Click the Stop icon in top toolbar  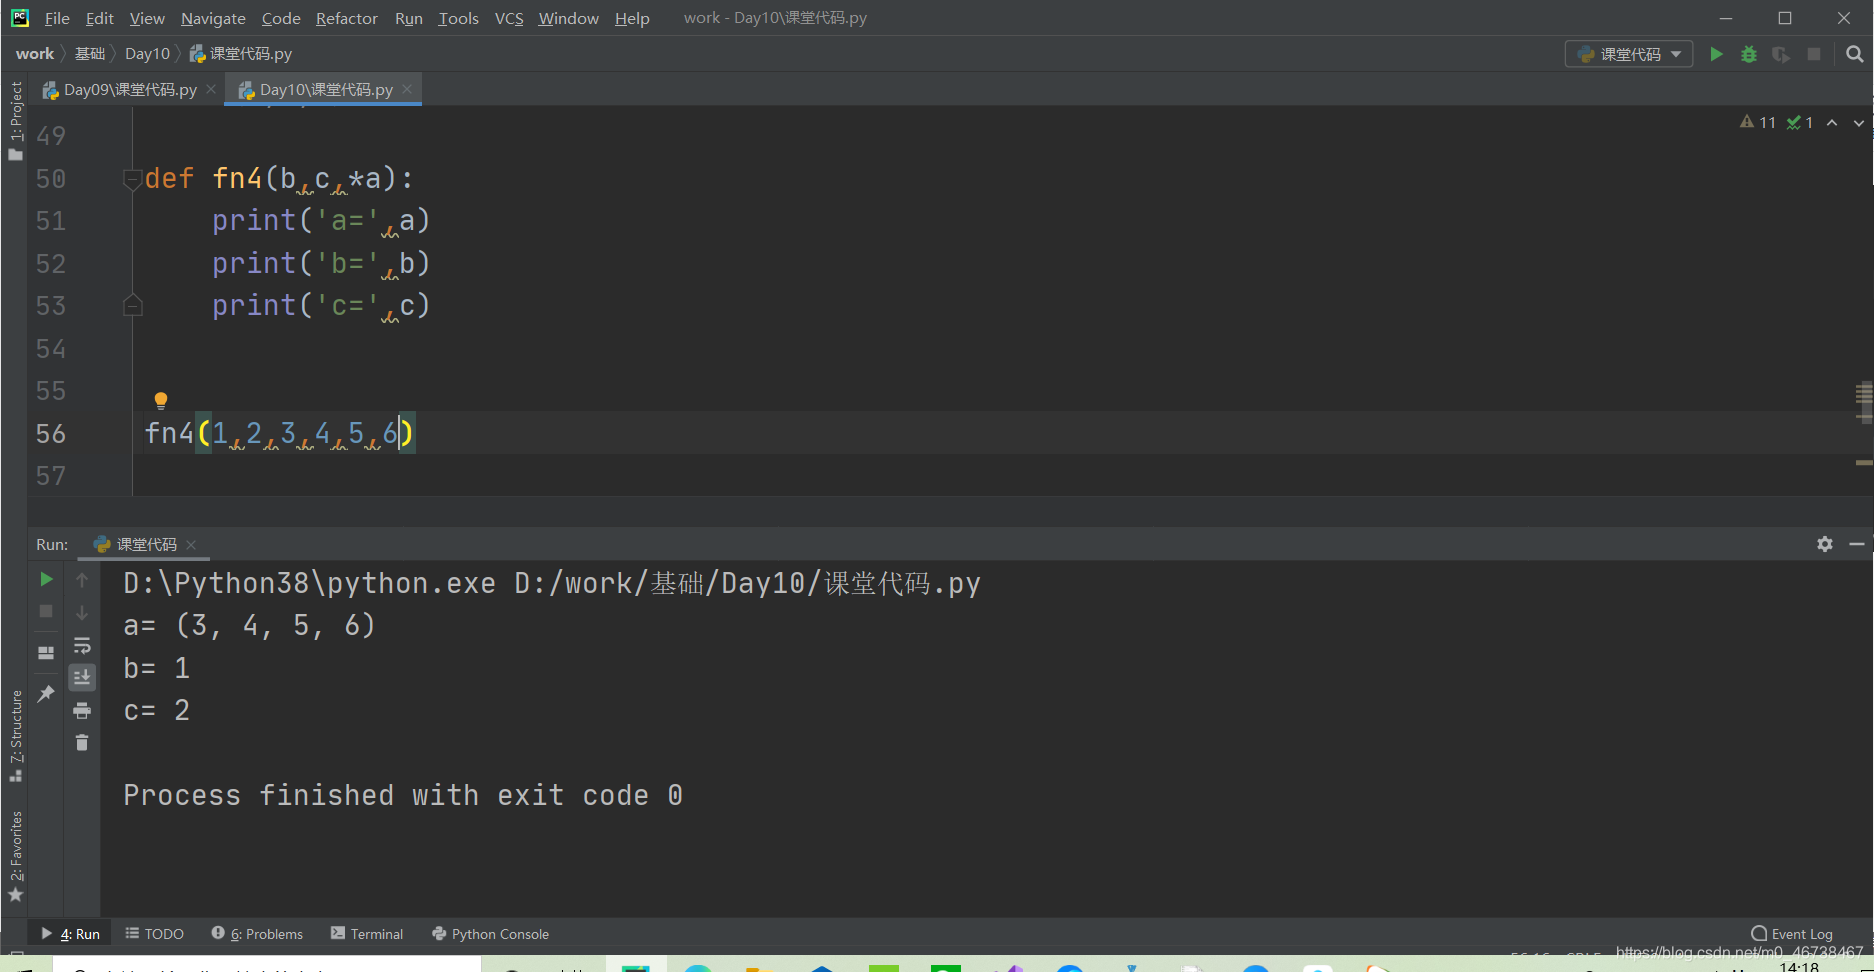(1814, 54)
